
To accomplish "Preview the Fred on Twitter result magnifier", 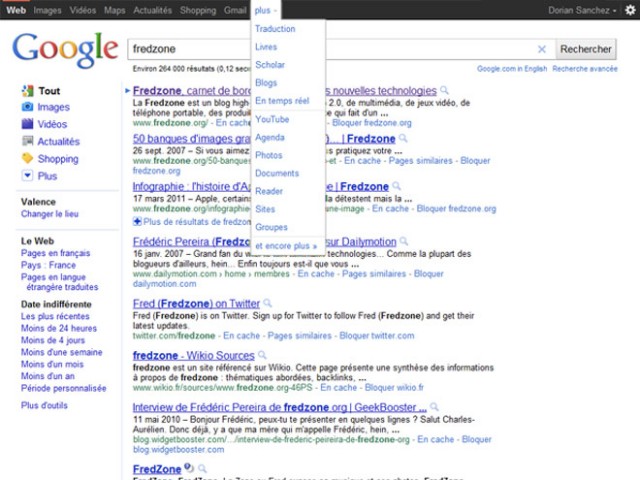I will coord(267,303).
